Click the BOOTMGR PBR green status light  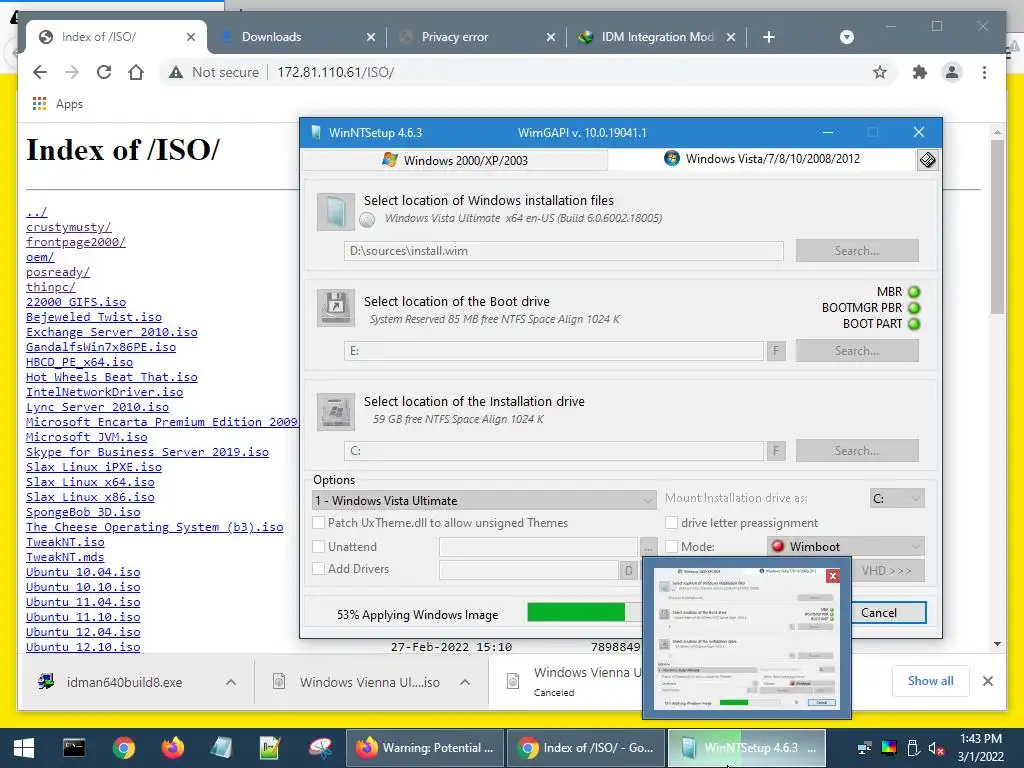click(x=914, y=308)
